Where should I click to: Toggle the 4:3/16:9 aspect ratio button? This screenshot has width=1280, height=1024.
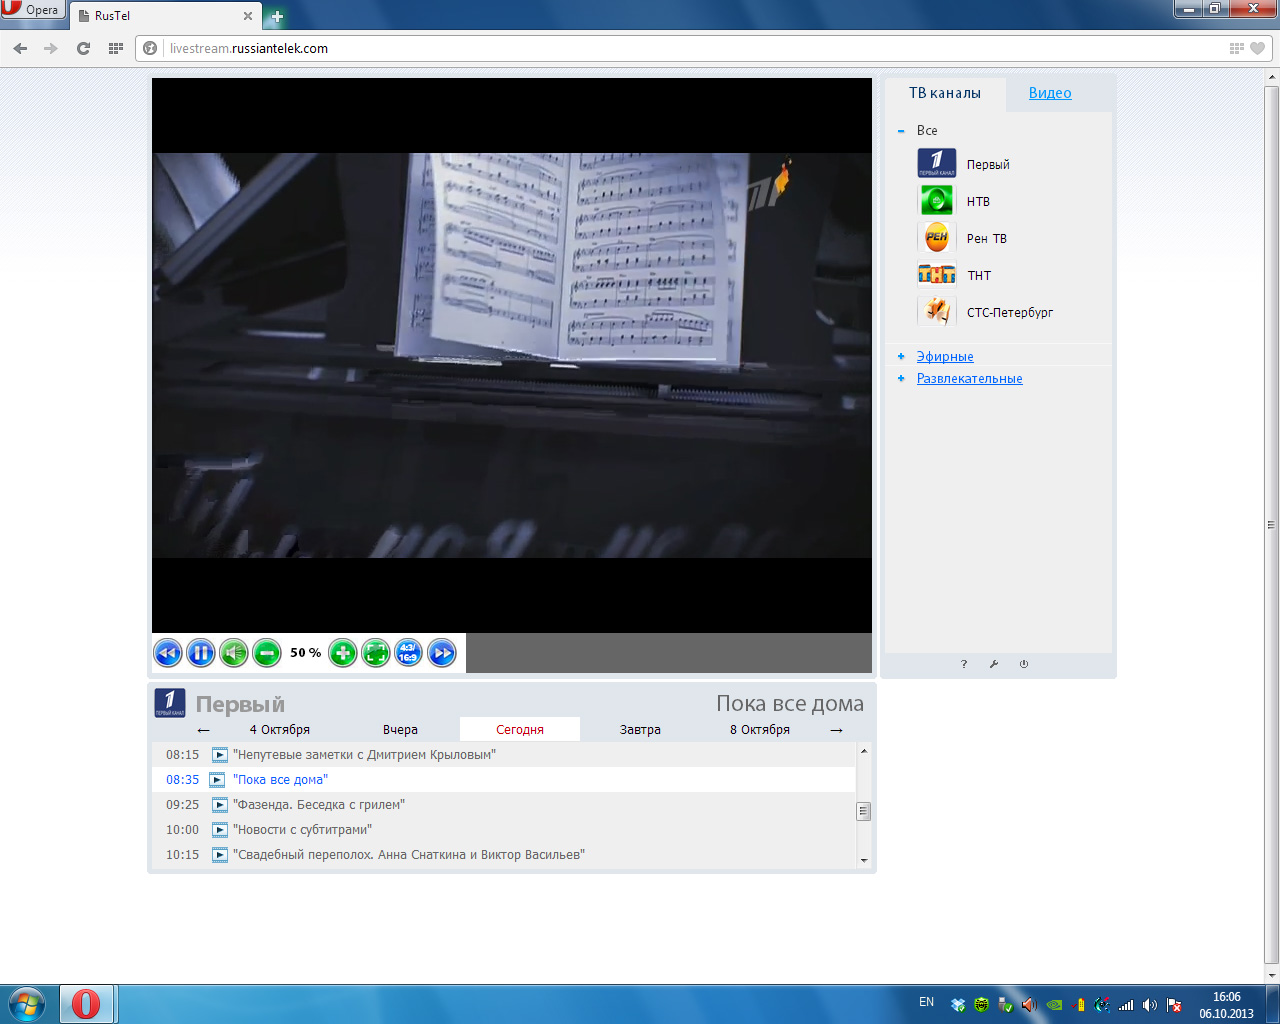pos(409,653)
